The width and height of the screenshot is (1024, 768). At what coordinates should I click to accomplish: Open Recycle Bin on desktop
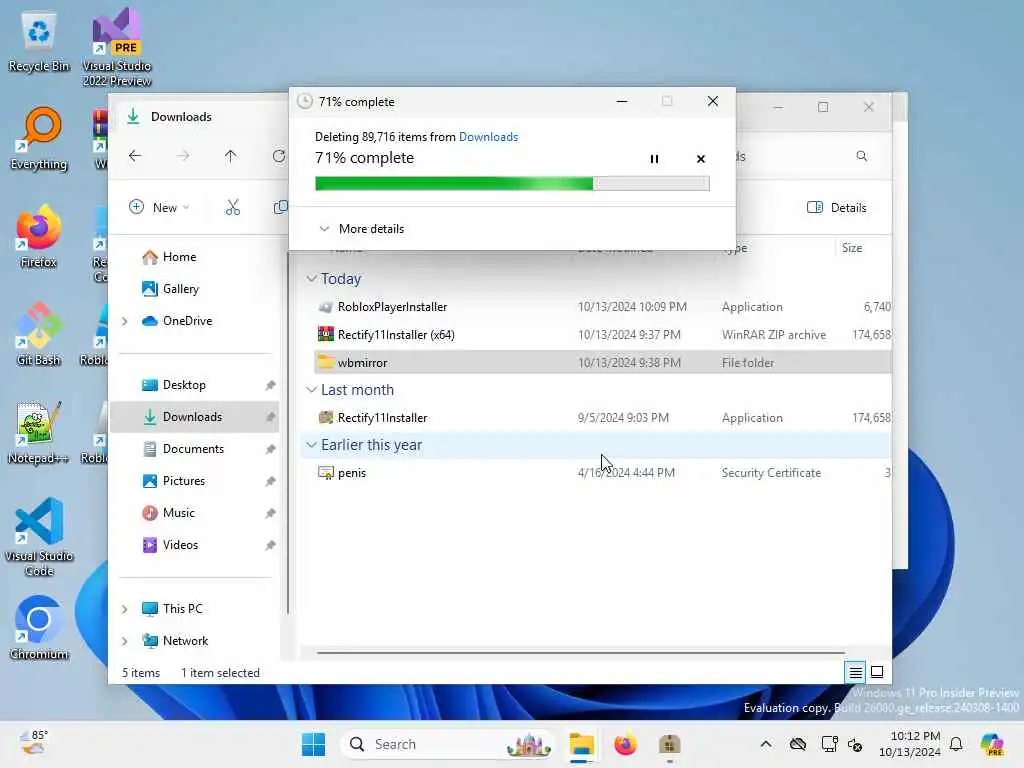39,43
